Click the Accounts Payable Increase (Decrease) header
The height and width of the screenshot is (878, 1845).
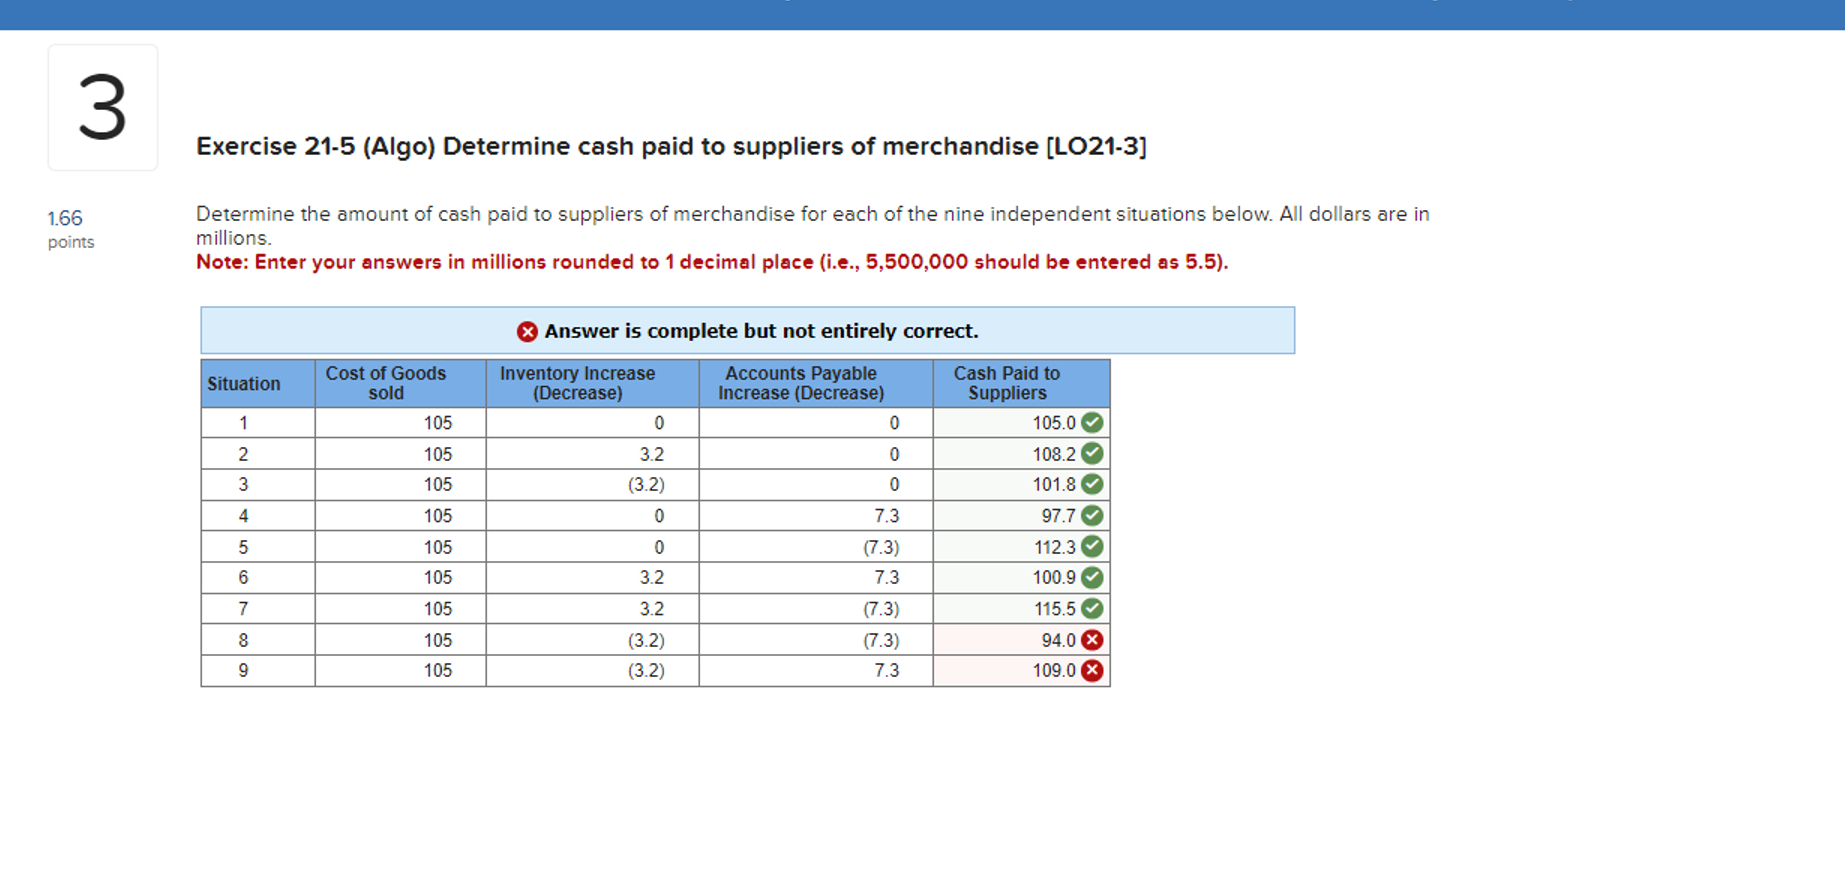pyautogui.click(x=816, y=384)
